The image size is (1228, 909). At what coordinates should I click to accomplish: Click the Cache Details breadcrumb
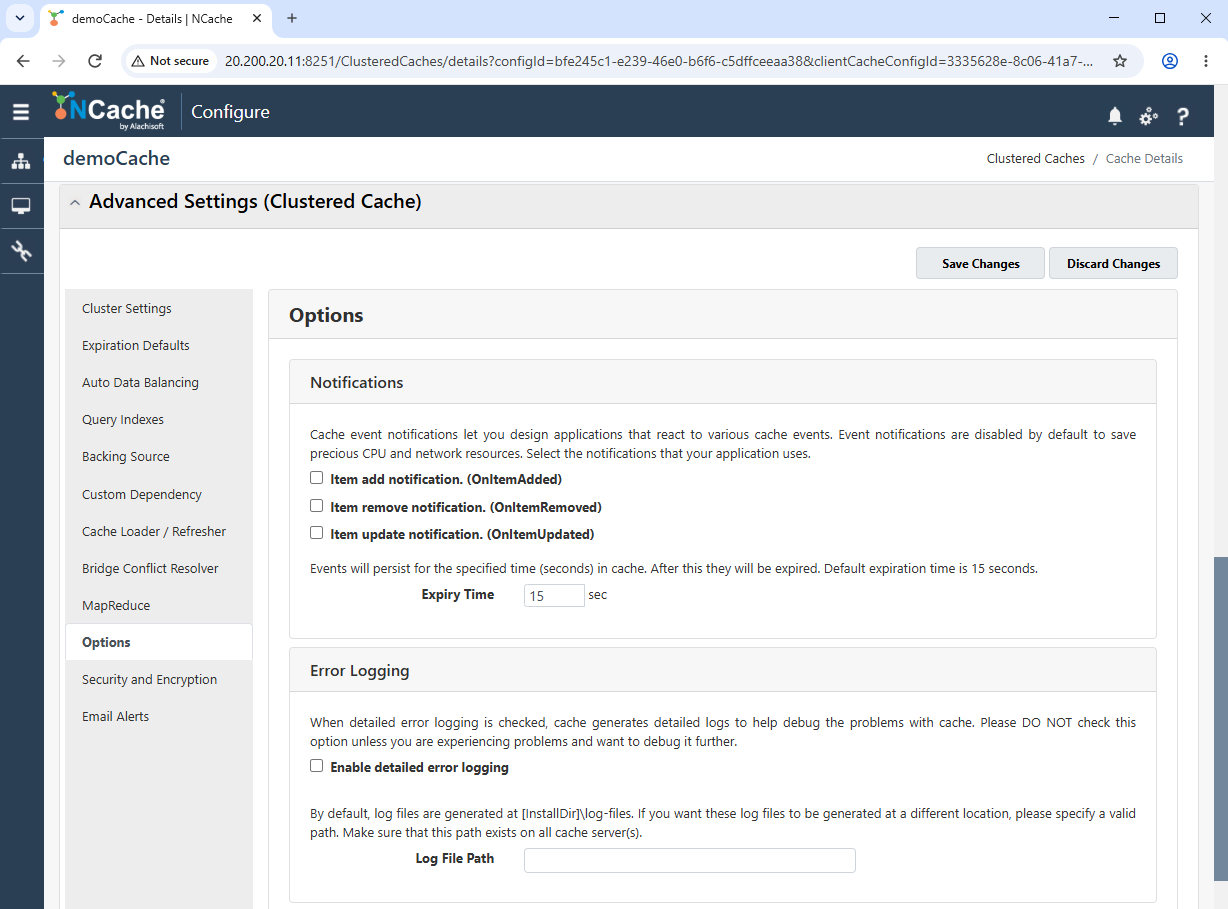[1144, 158]
